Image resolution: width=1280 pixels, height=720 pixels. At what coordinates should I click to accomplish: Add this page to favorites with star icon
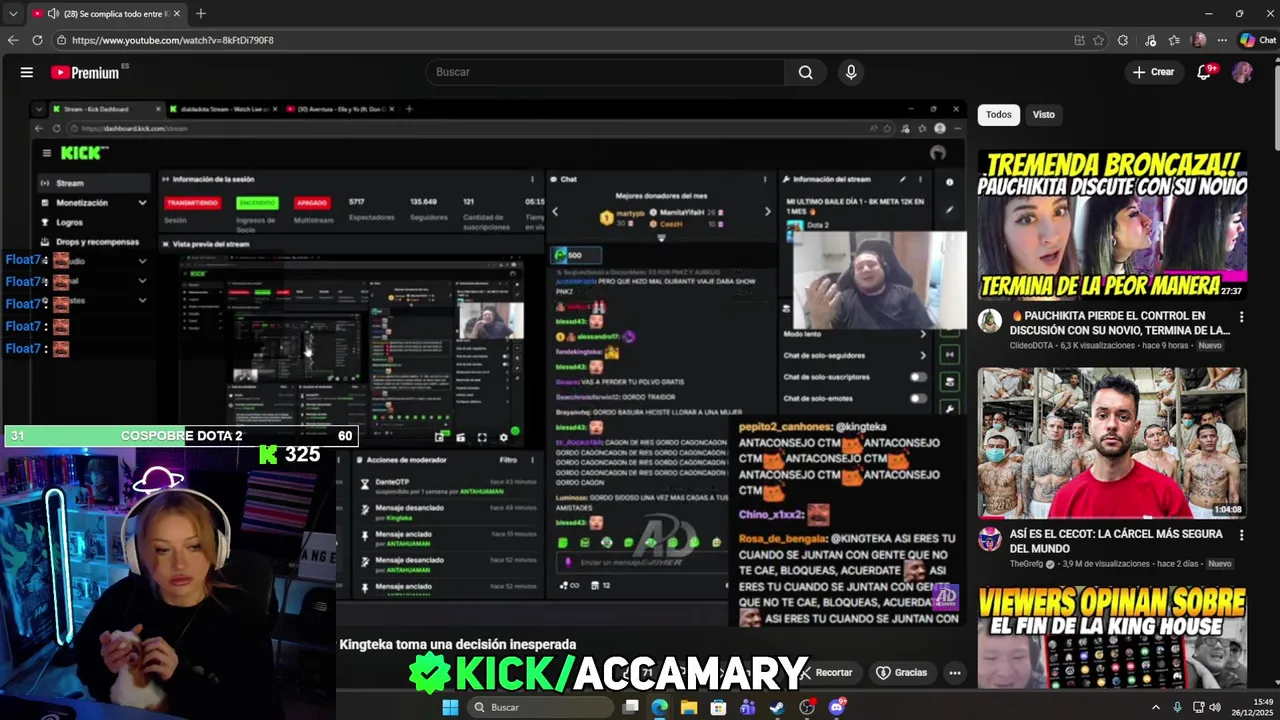click(x=1098, y=40)
